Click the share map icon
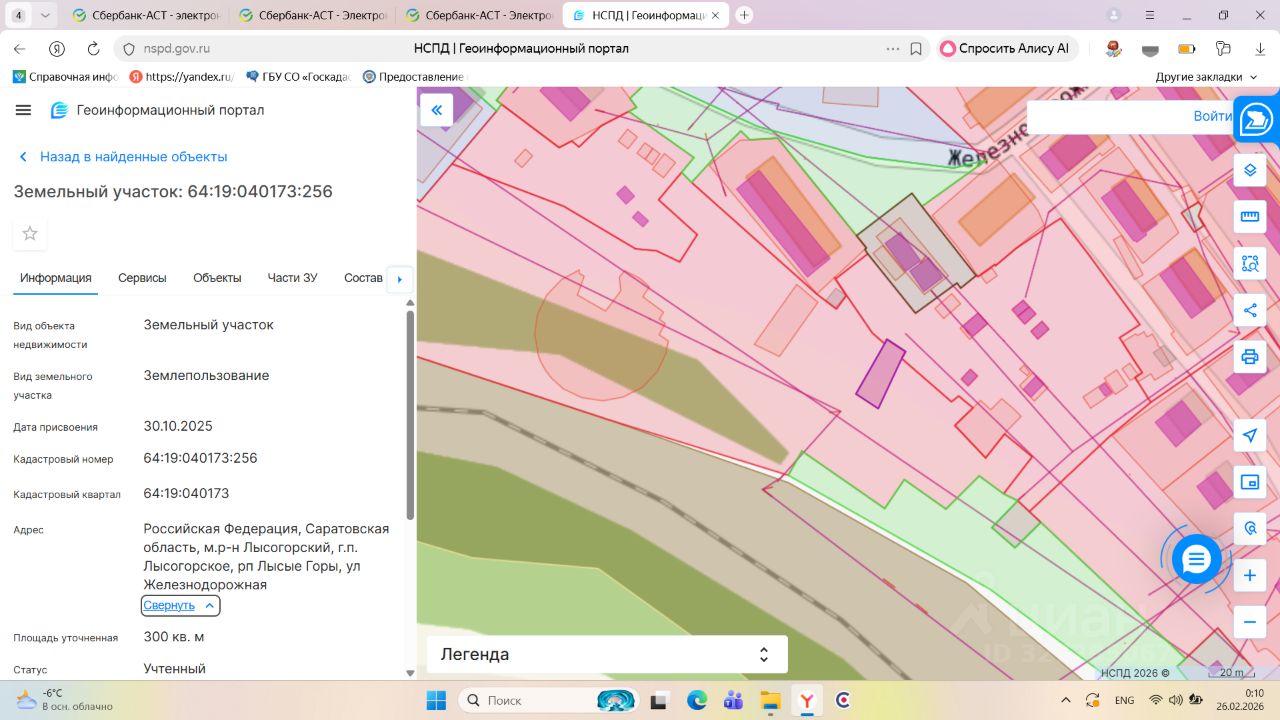Viewport: 1280px width, 720px height. tap(1249, 310)
